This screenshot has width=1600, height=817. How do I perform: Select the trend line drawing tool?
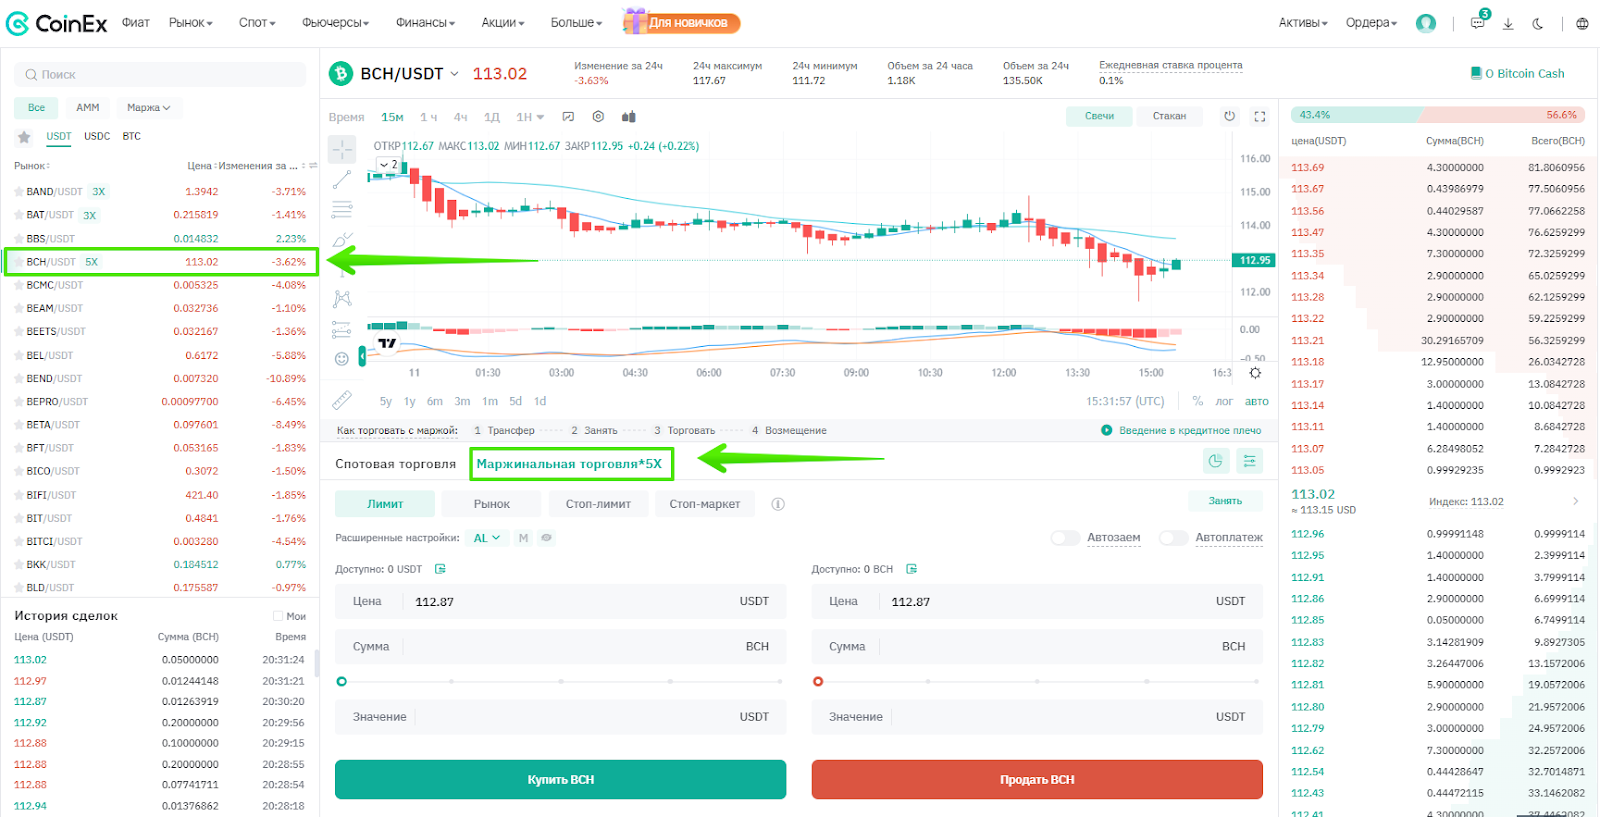click(x=342, y=180)
